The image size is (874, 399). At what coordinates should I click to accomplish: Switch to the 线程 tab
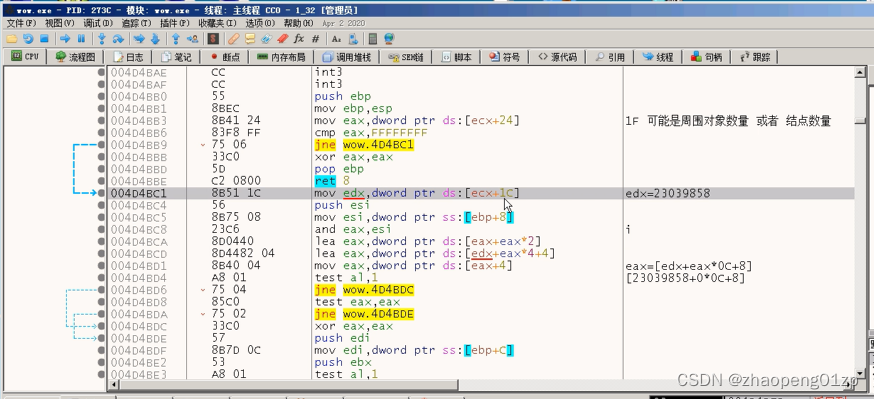(x=658, y=57)
